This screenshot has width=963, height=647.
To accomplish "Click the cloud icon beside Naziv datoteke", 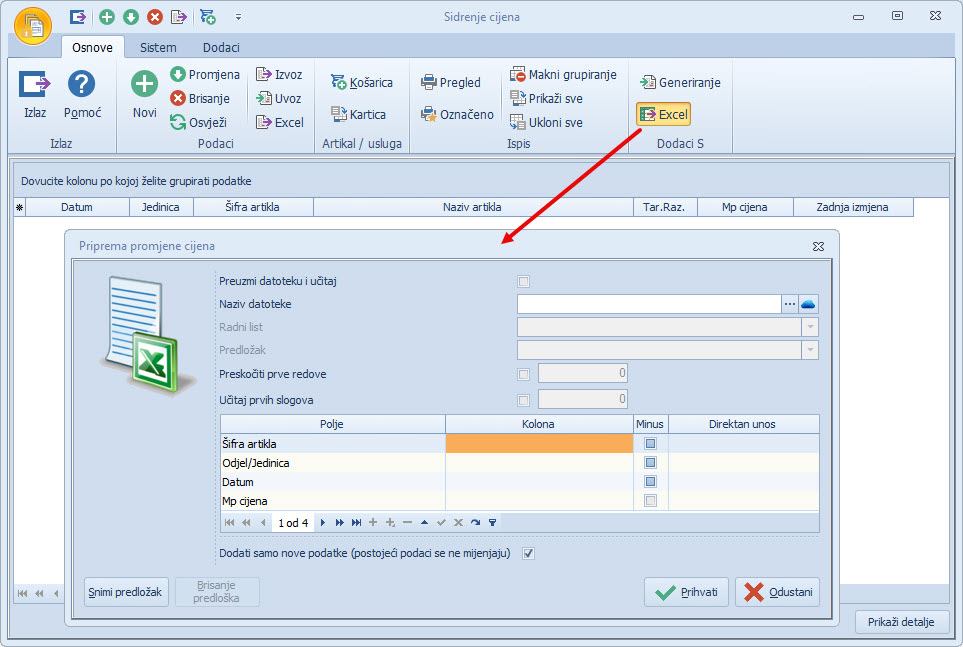I will pos(809,303).
